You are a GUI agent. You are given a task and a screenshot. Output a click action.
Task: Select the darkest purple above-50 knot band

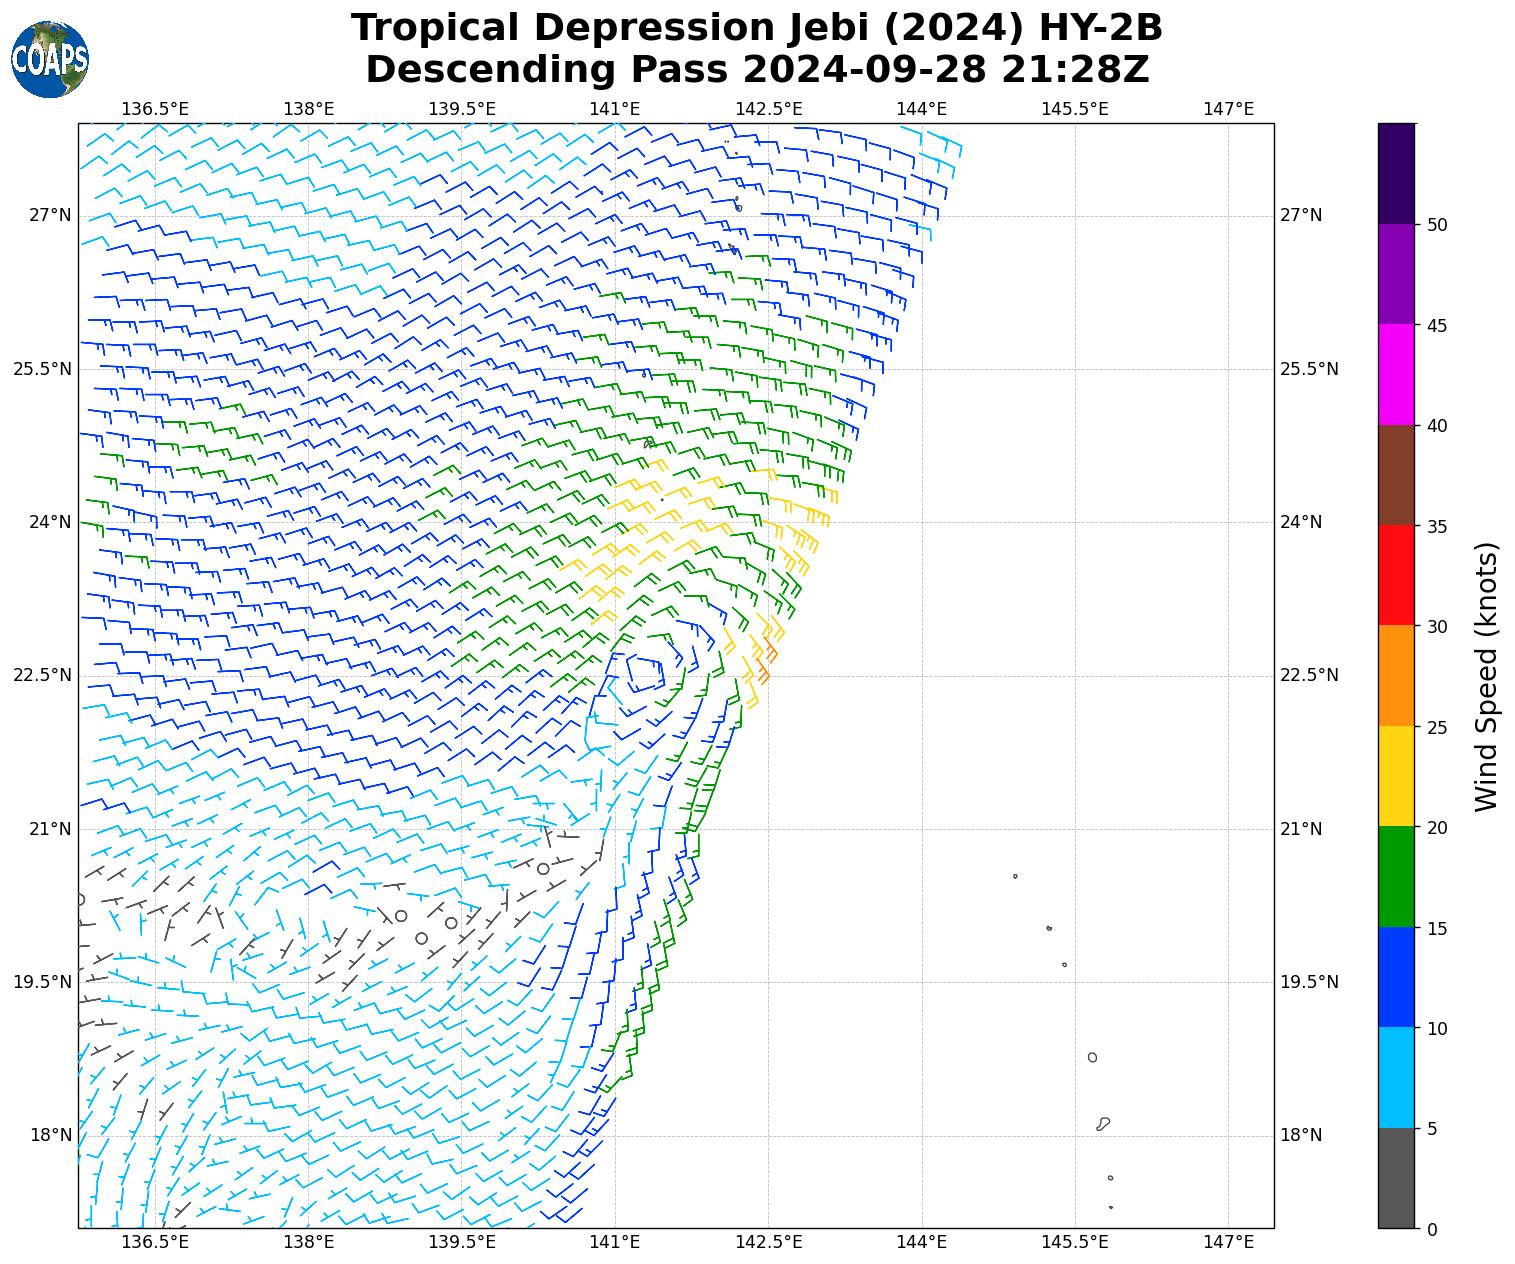pyautogui.click(x=1395, y=173)
